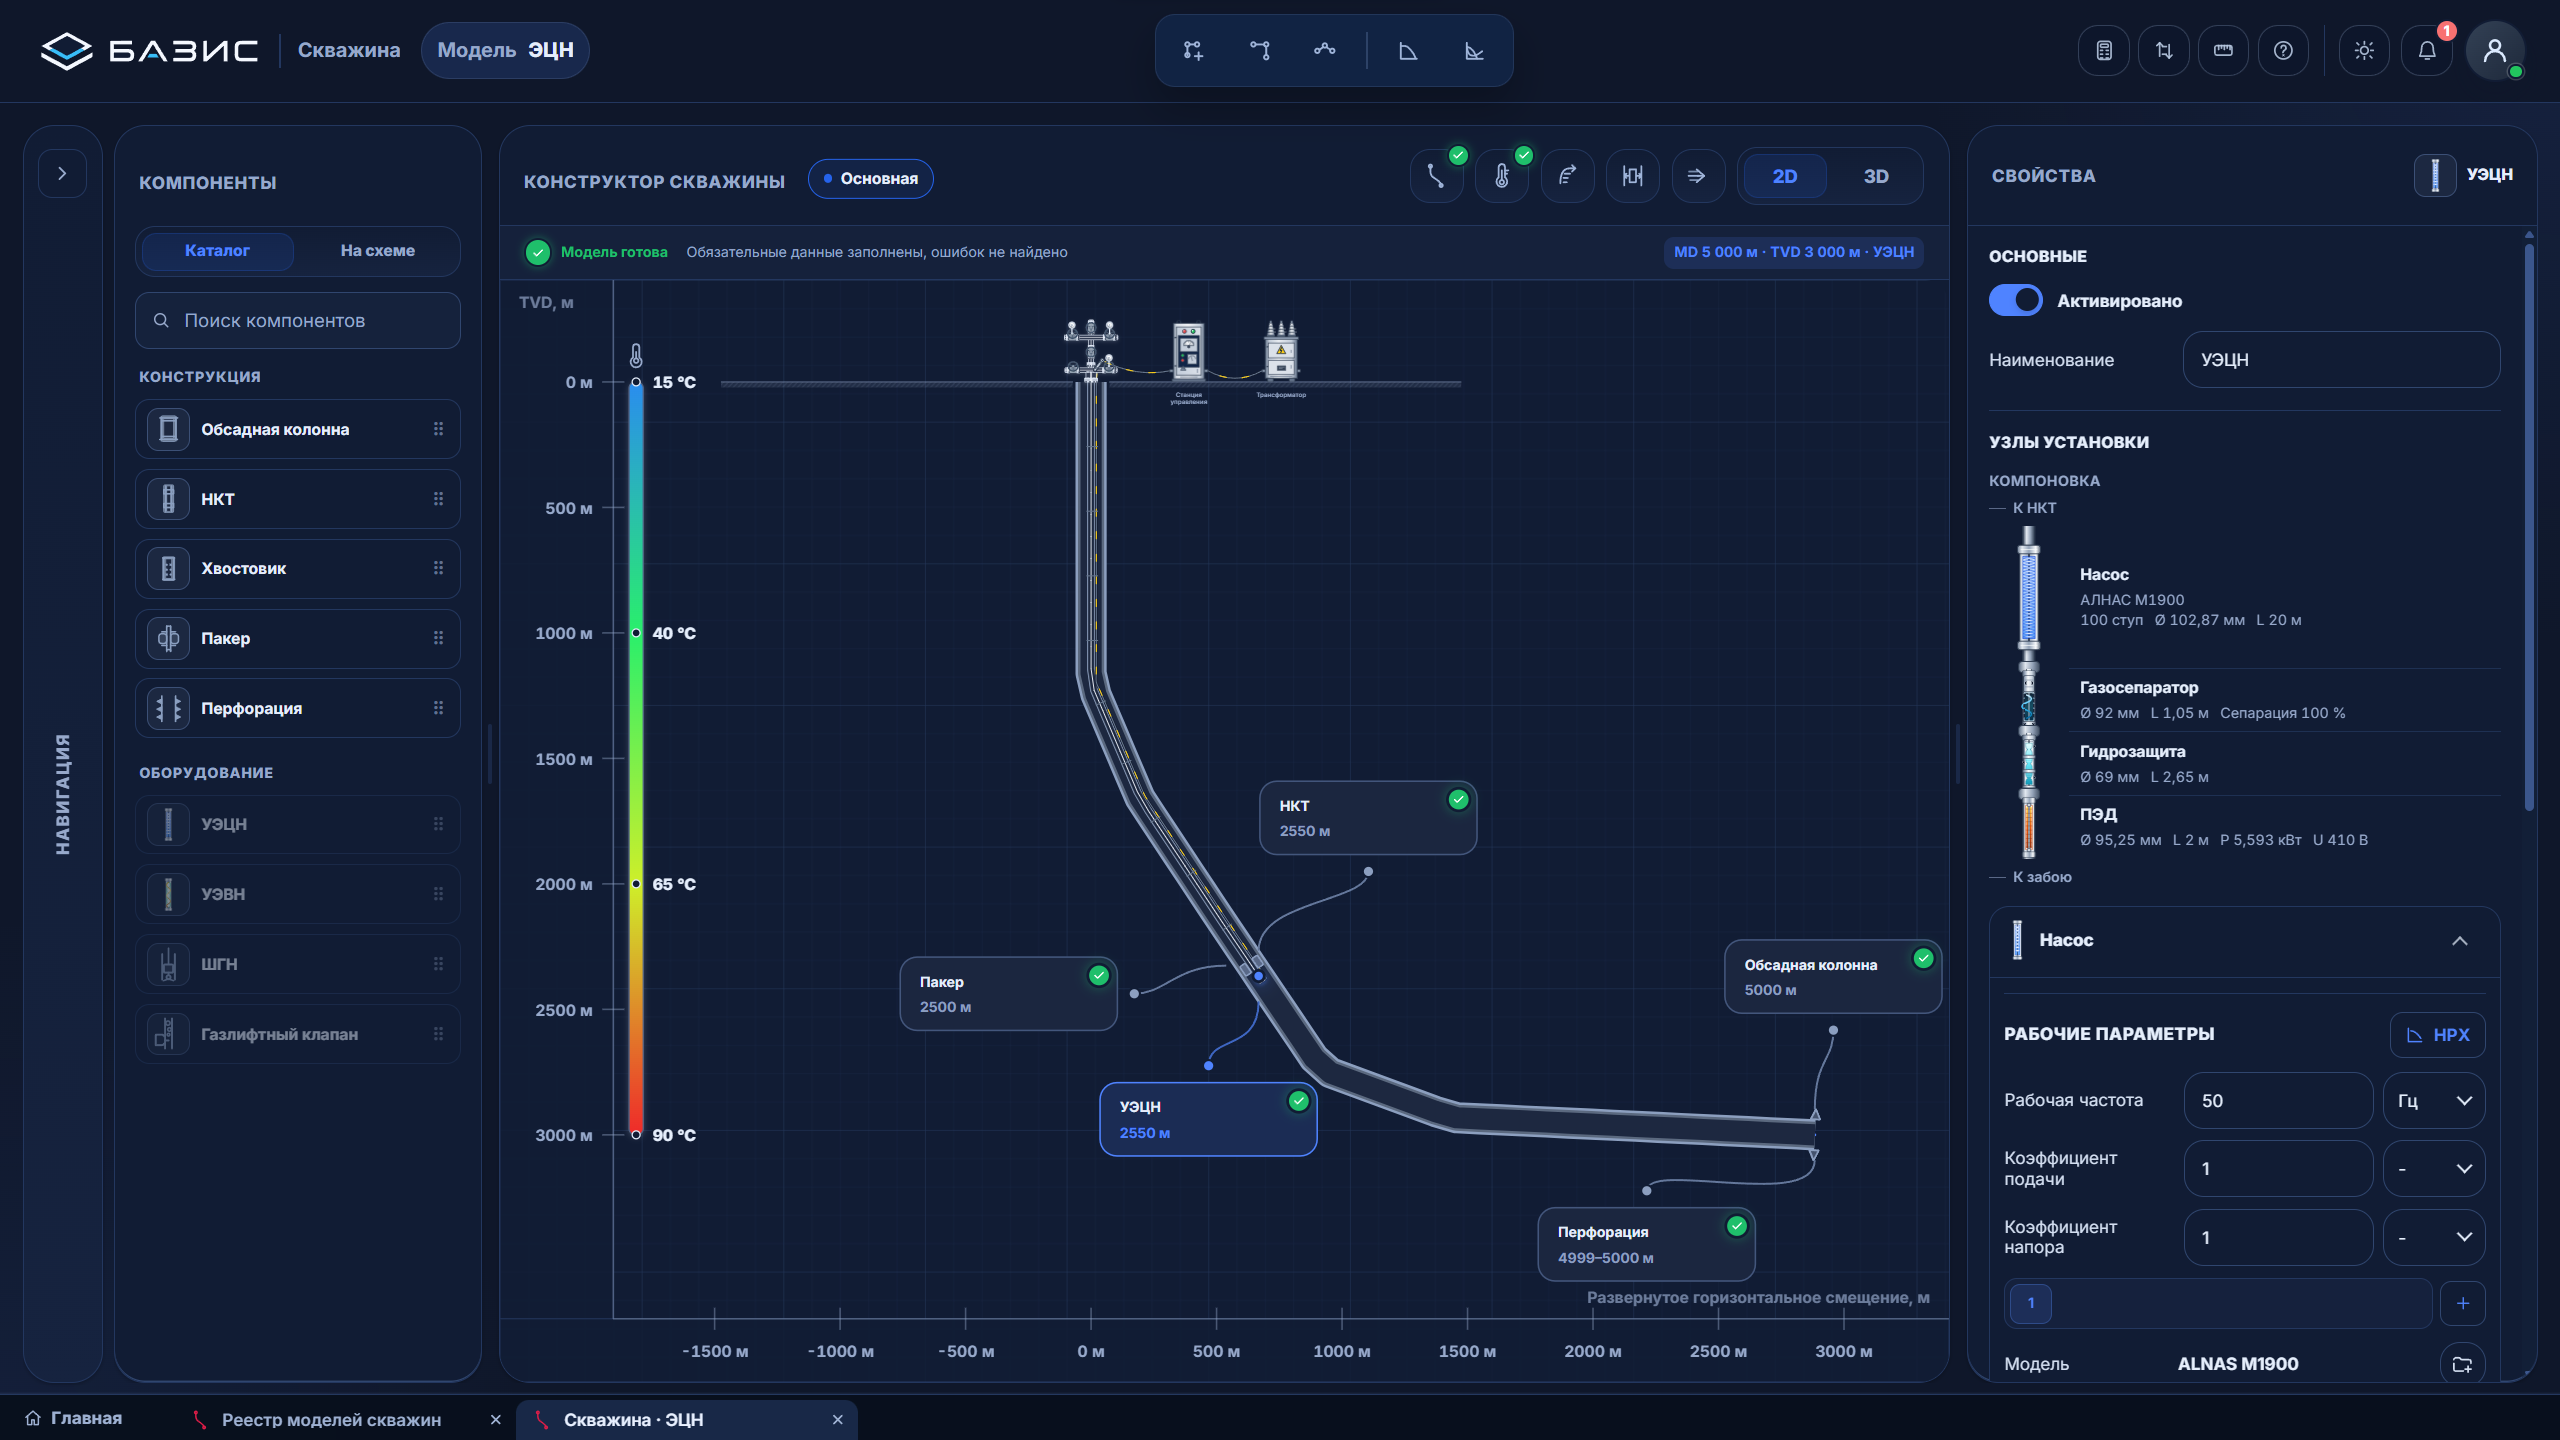Image resolution: width=2560 pixels, height=1440 pixels.
Task: Collapse the Насос section chevron
Action: click(2459, 941)
